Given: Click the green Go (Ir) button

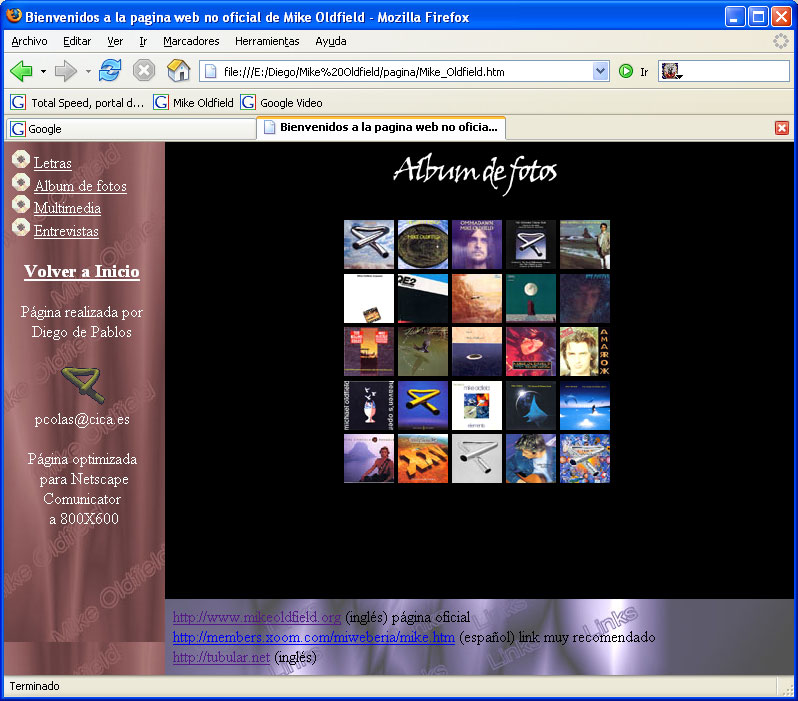Looking at the screenshot, I should pyautogui.click(x=625, y=71).
